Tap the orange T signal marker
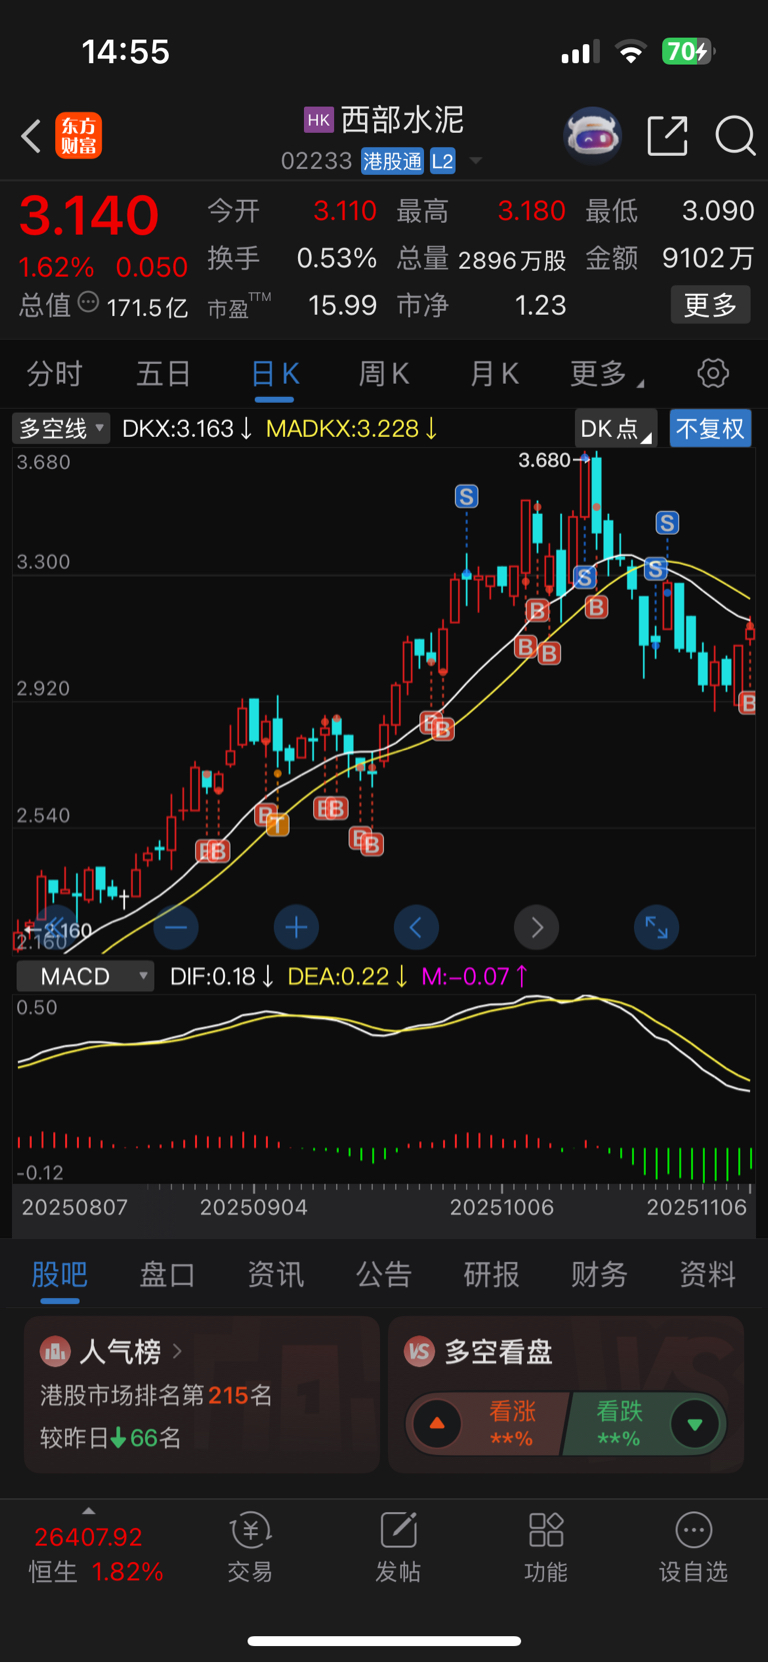 click(x=277, y=825)
